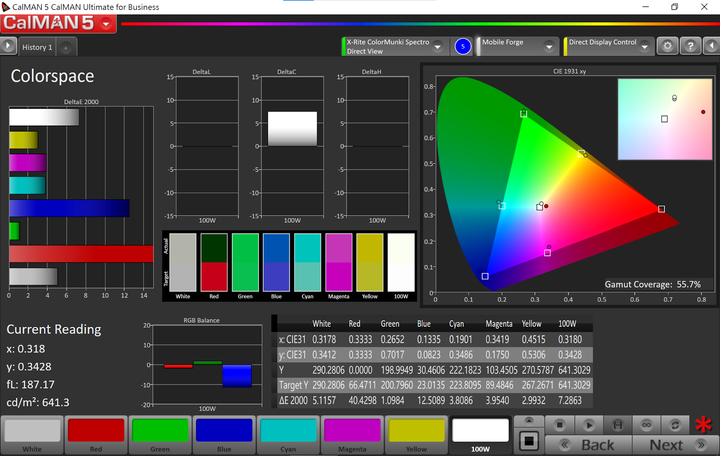Click the stop measurement button

[560, 425]
